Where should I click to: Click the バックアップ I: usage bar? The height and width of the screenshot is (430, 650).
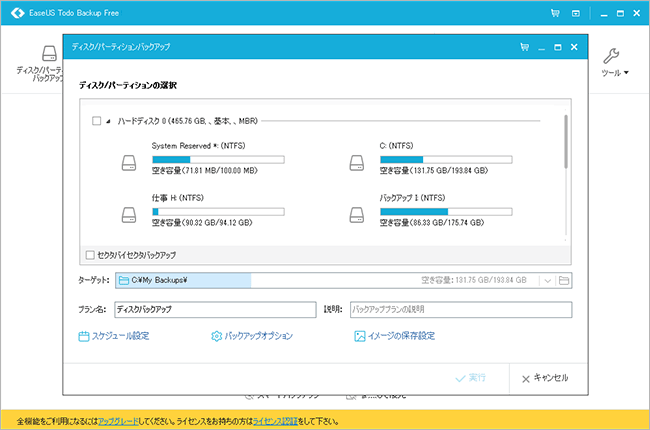click(x=446, y=211)
